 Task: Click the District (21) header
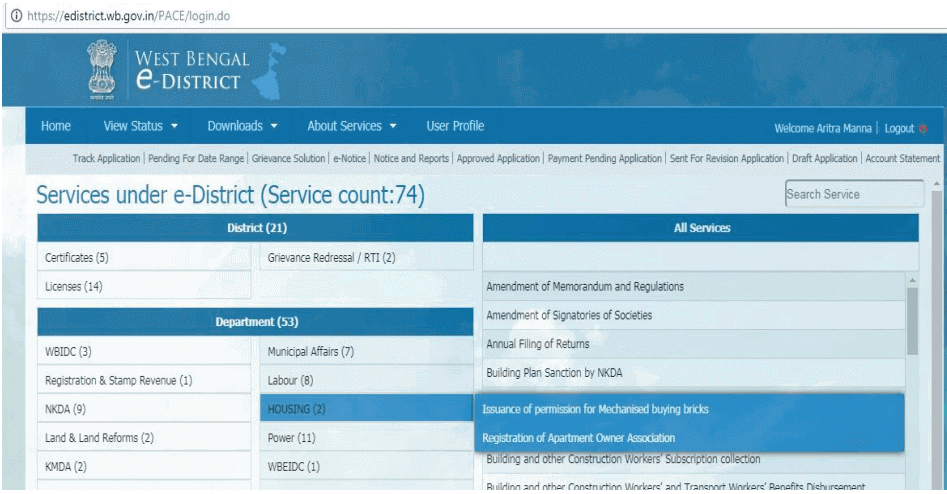tap(255, 228)
